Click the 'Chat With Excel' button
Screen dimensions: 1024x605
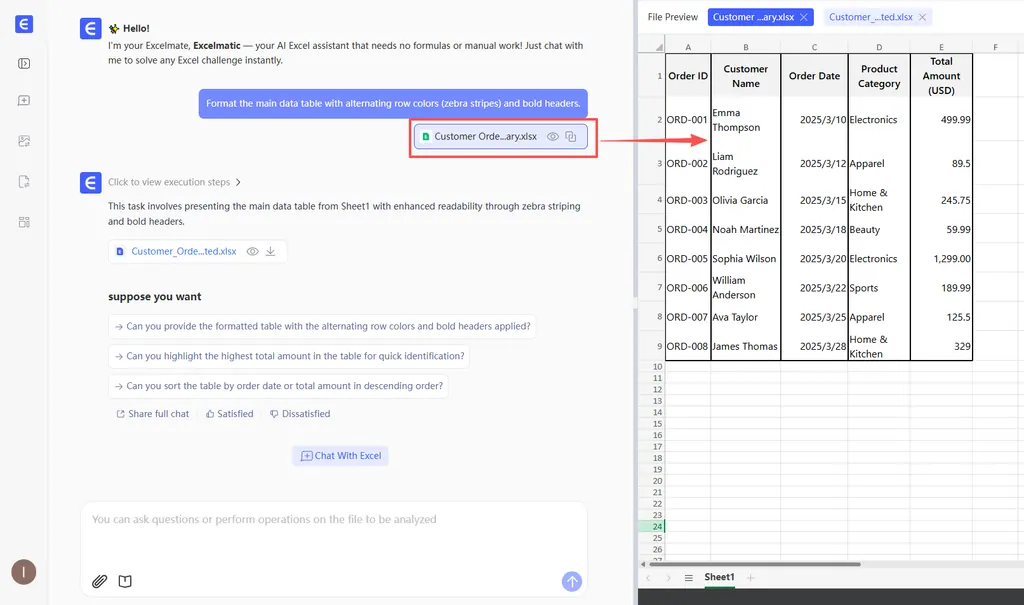[x=341, y=456]
